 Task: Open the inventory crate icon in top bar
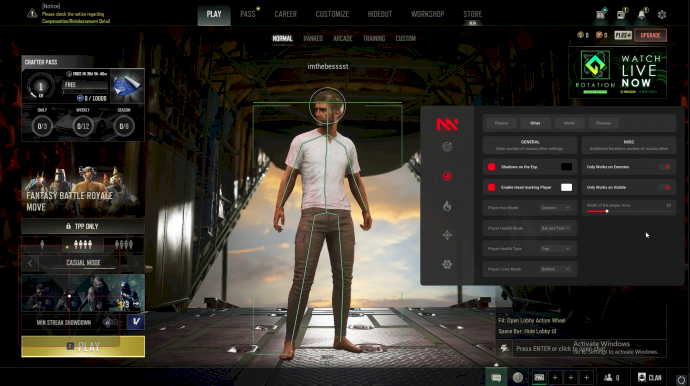tap(601, 14)
